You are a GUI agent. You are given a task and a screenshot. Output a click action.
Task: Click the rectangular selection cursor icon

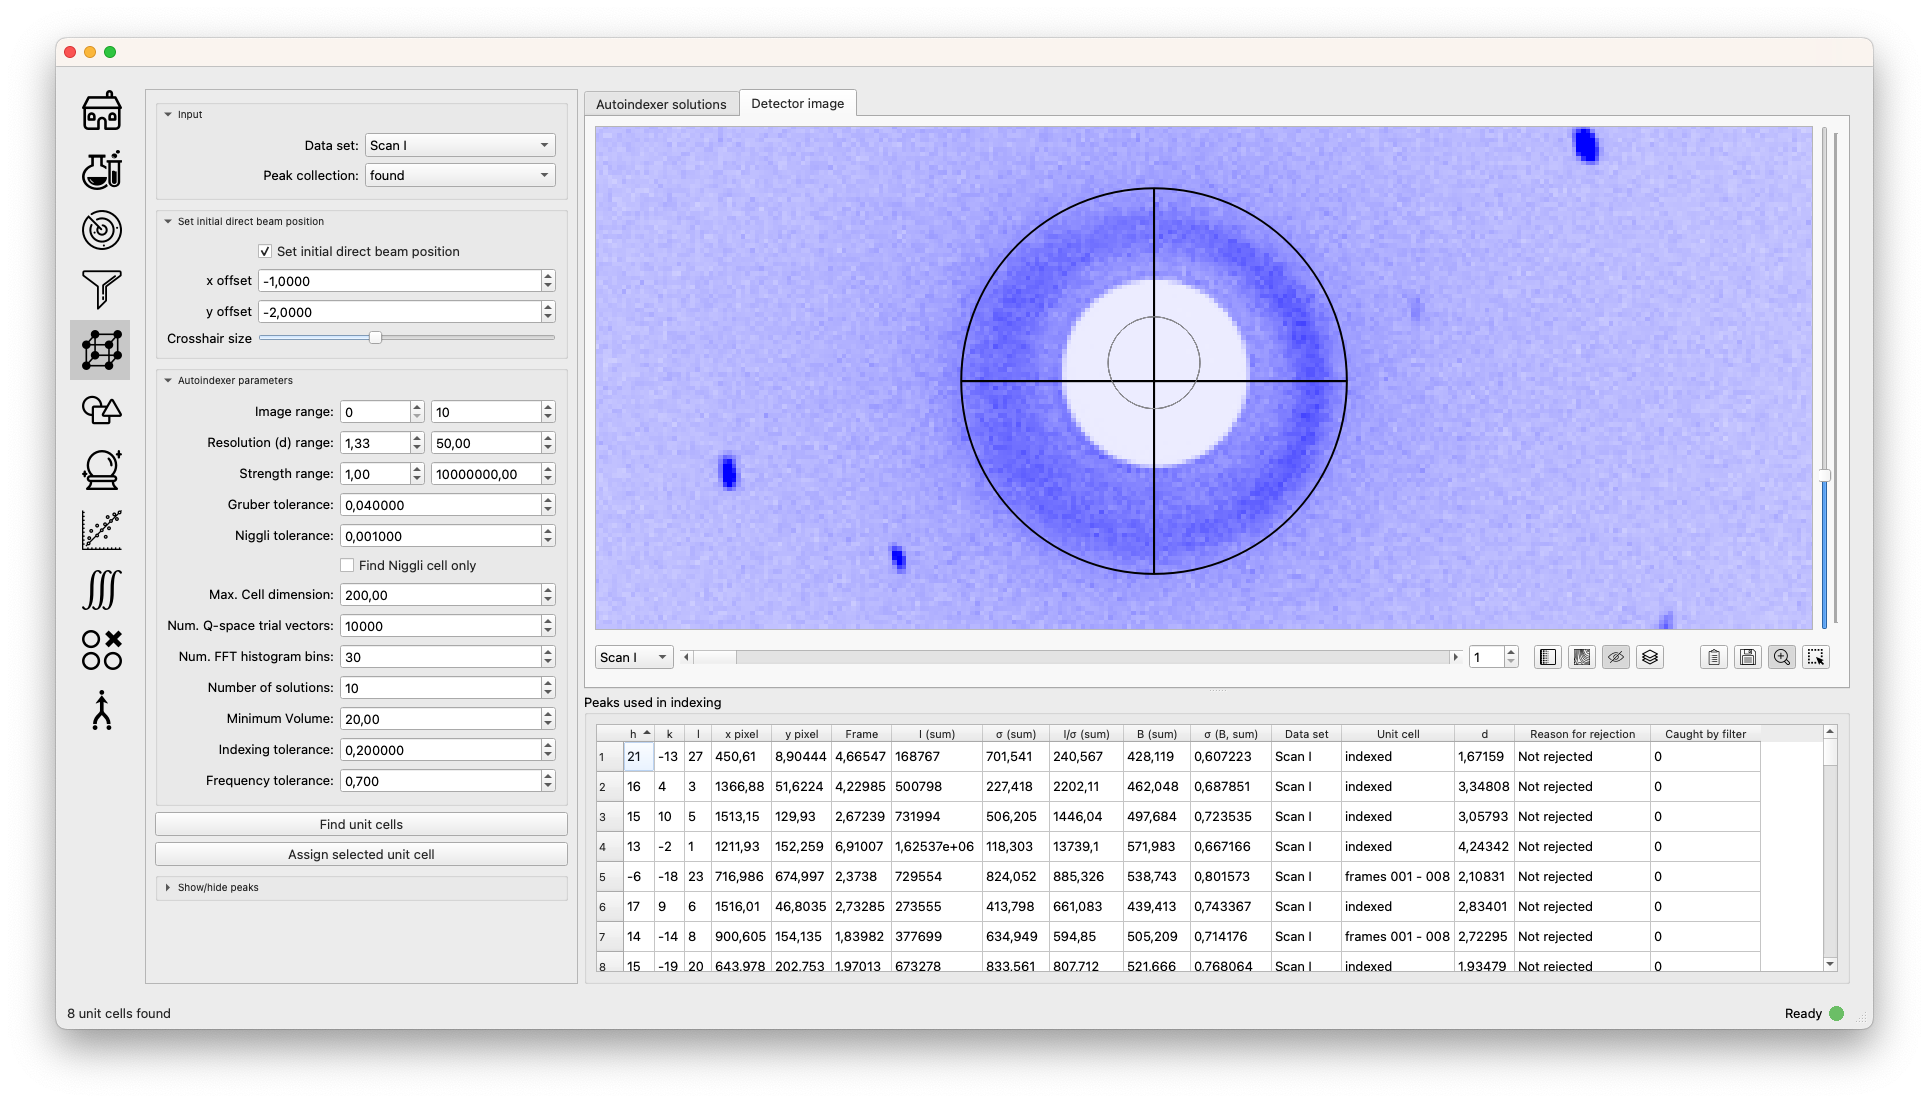[1815, 657]
